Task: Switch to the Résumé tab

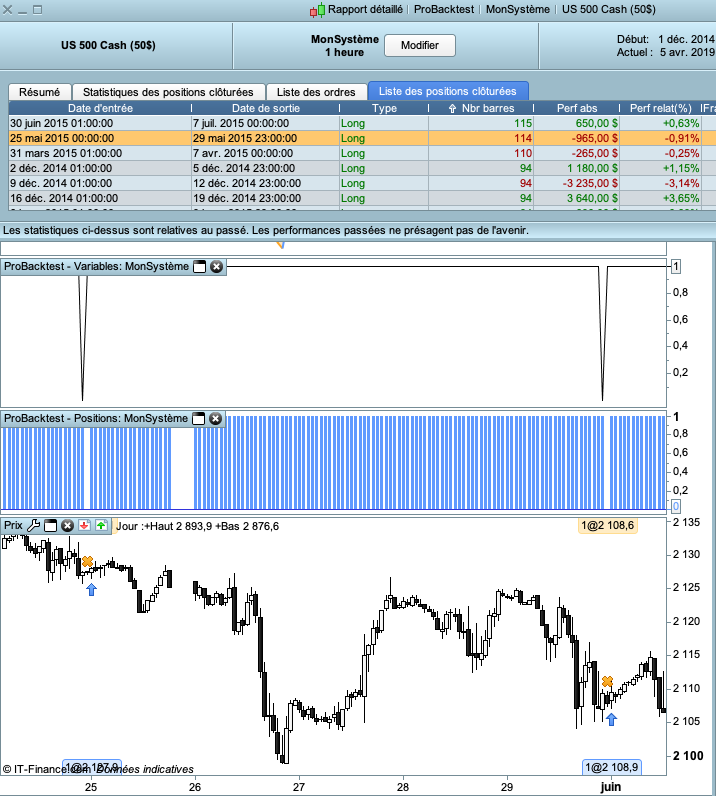Action: [x=40, y=92]
